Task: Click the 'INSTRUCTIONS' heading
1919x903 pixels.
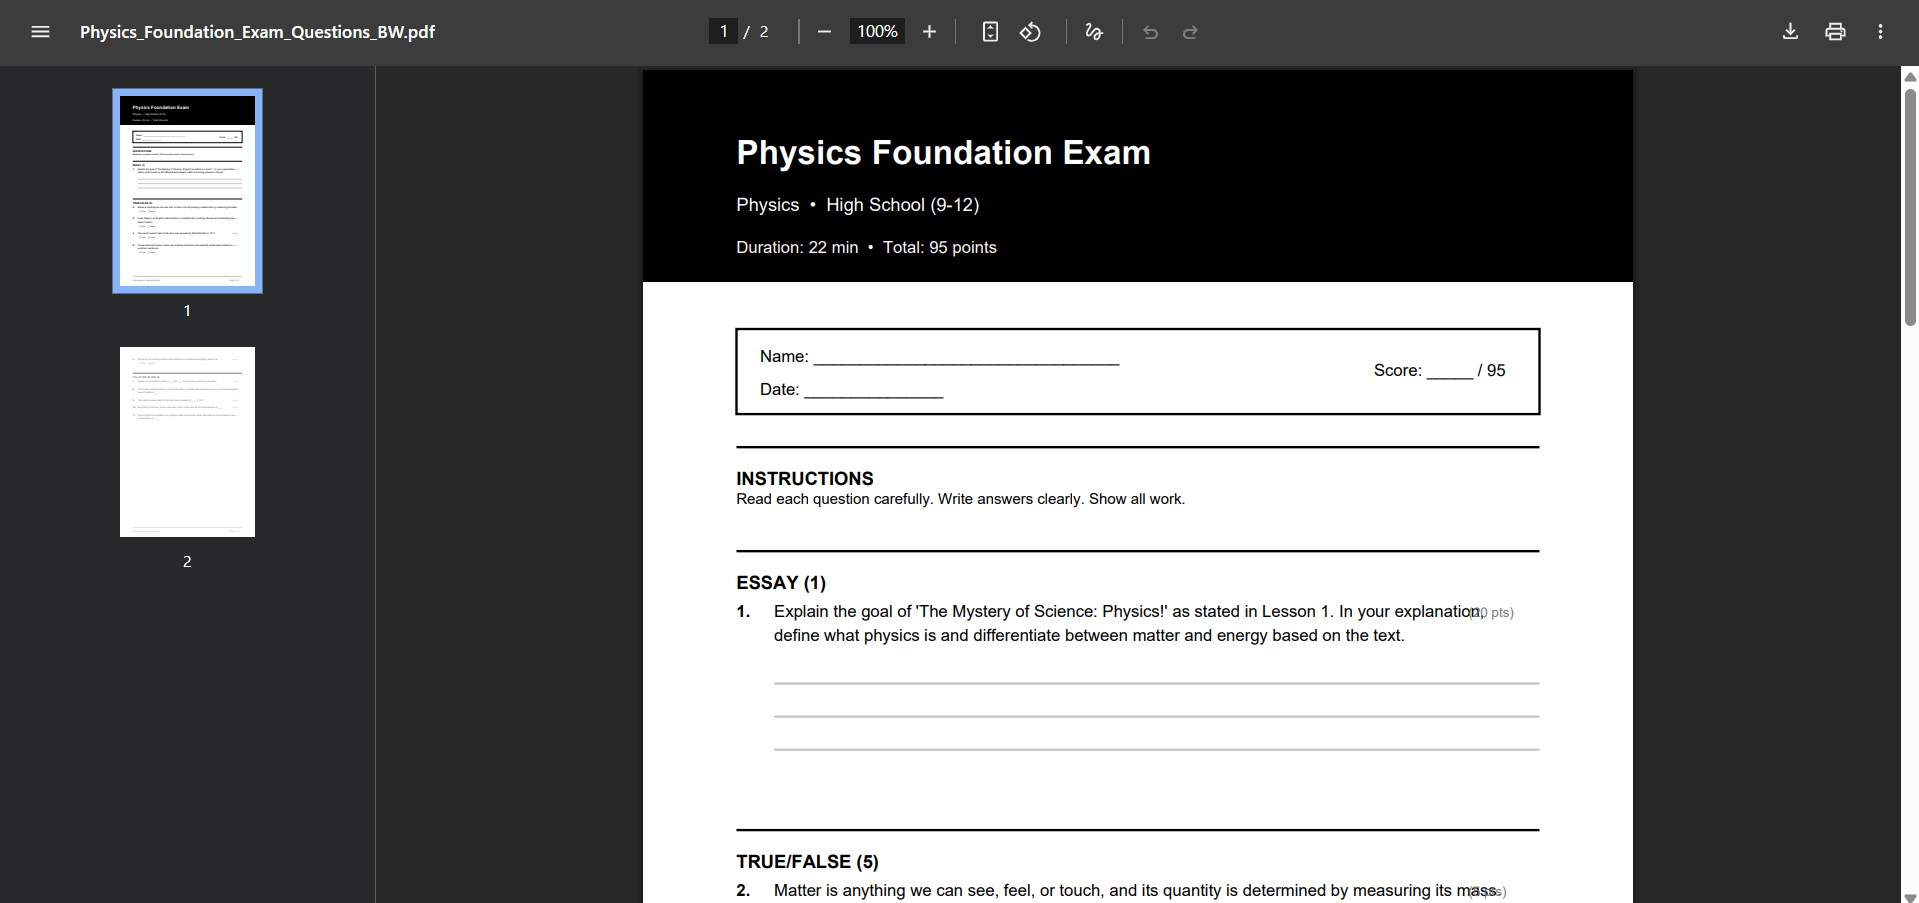Action: click(805, 478)
